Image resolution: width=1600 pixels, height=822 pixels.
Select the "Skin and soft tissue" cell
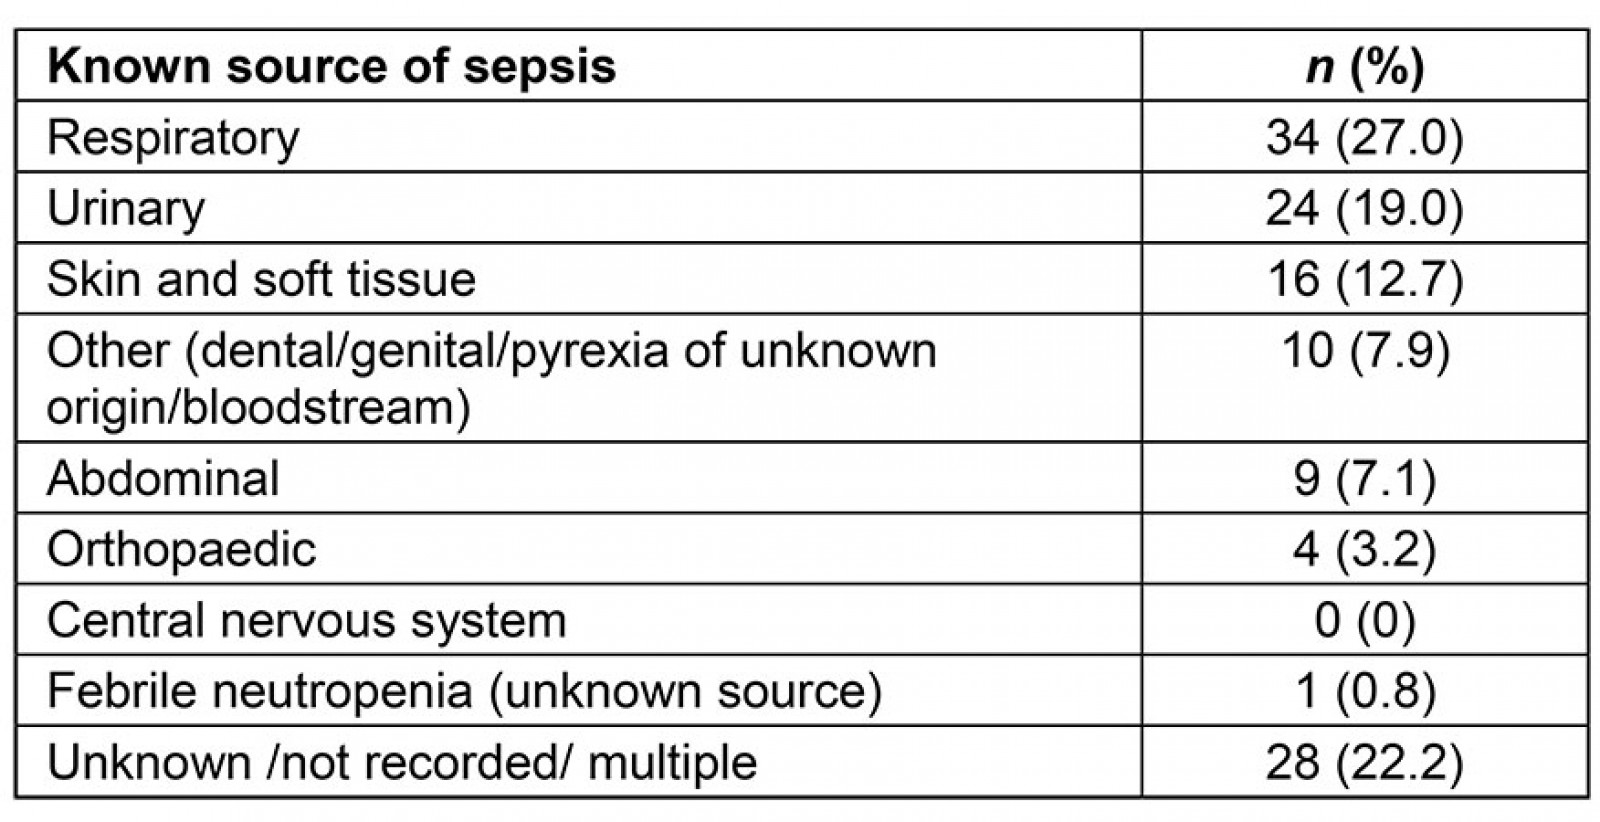[261, 279]
